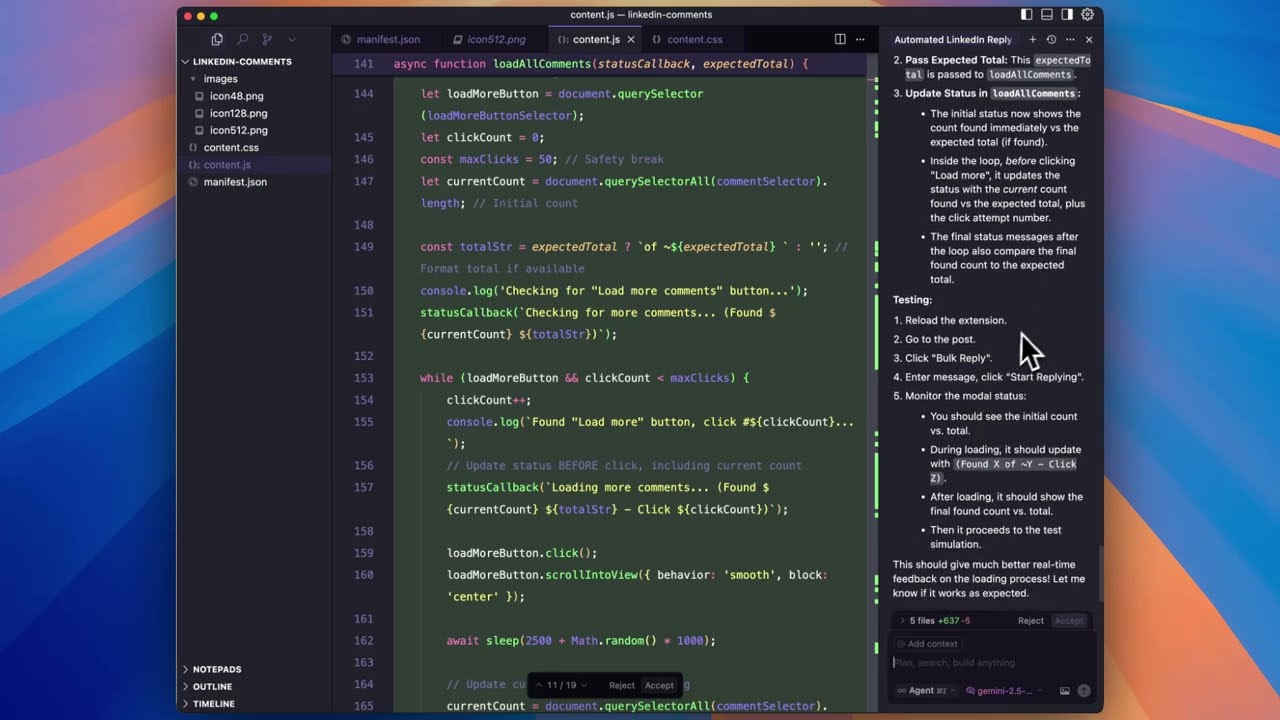Accept the current inline diff change
Screen dimensions: 1280x720
click(x=659, y=685)
